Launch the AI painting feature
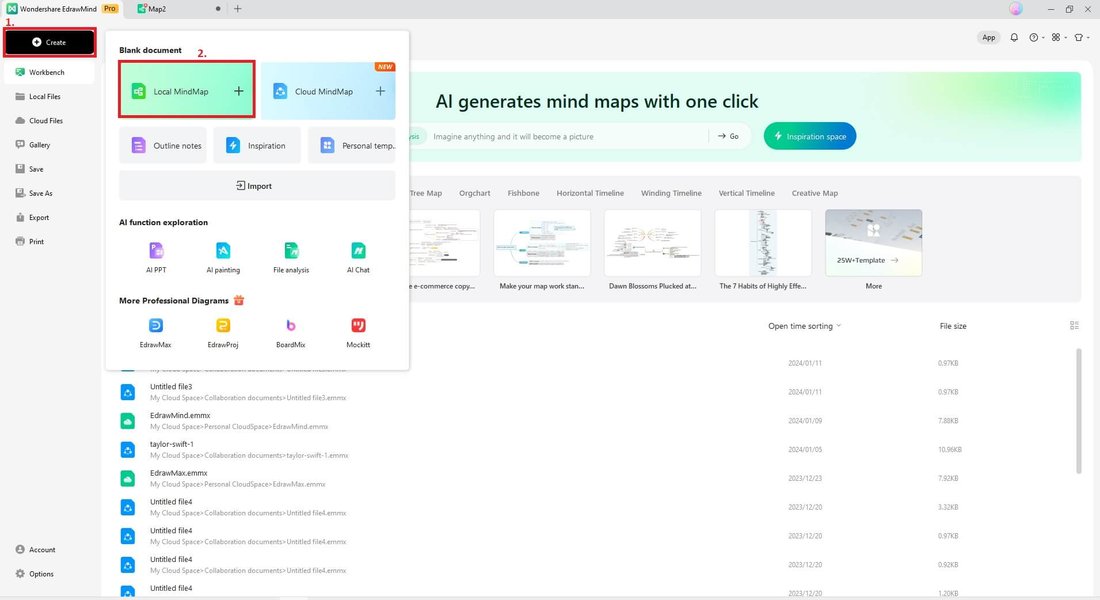This screenshot has width=1100, height=600. pyautogui.click(x=223, y=257)
